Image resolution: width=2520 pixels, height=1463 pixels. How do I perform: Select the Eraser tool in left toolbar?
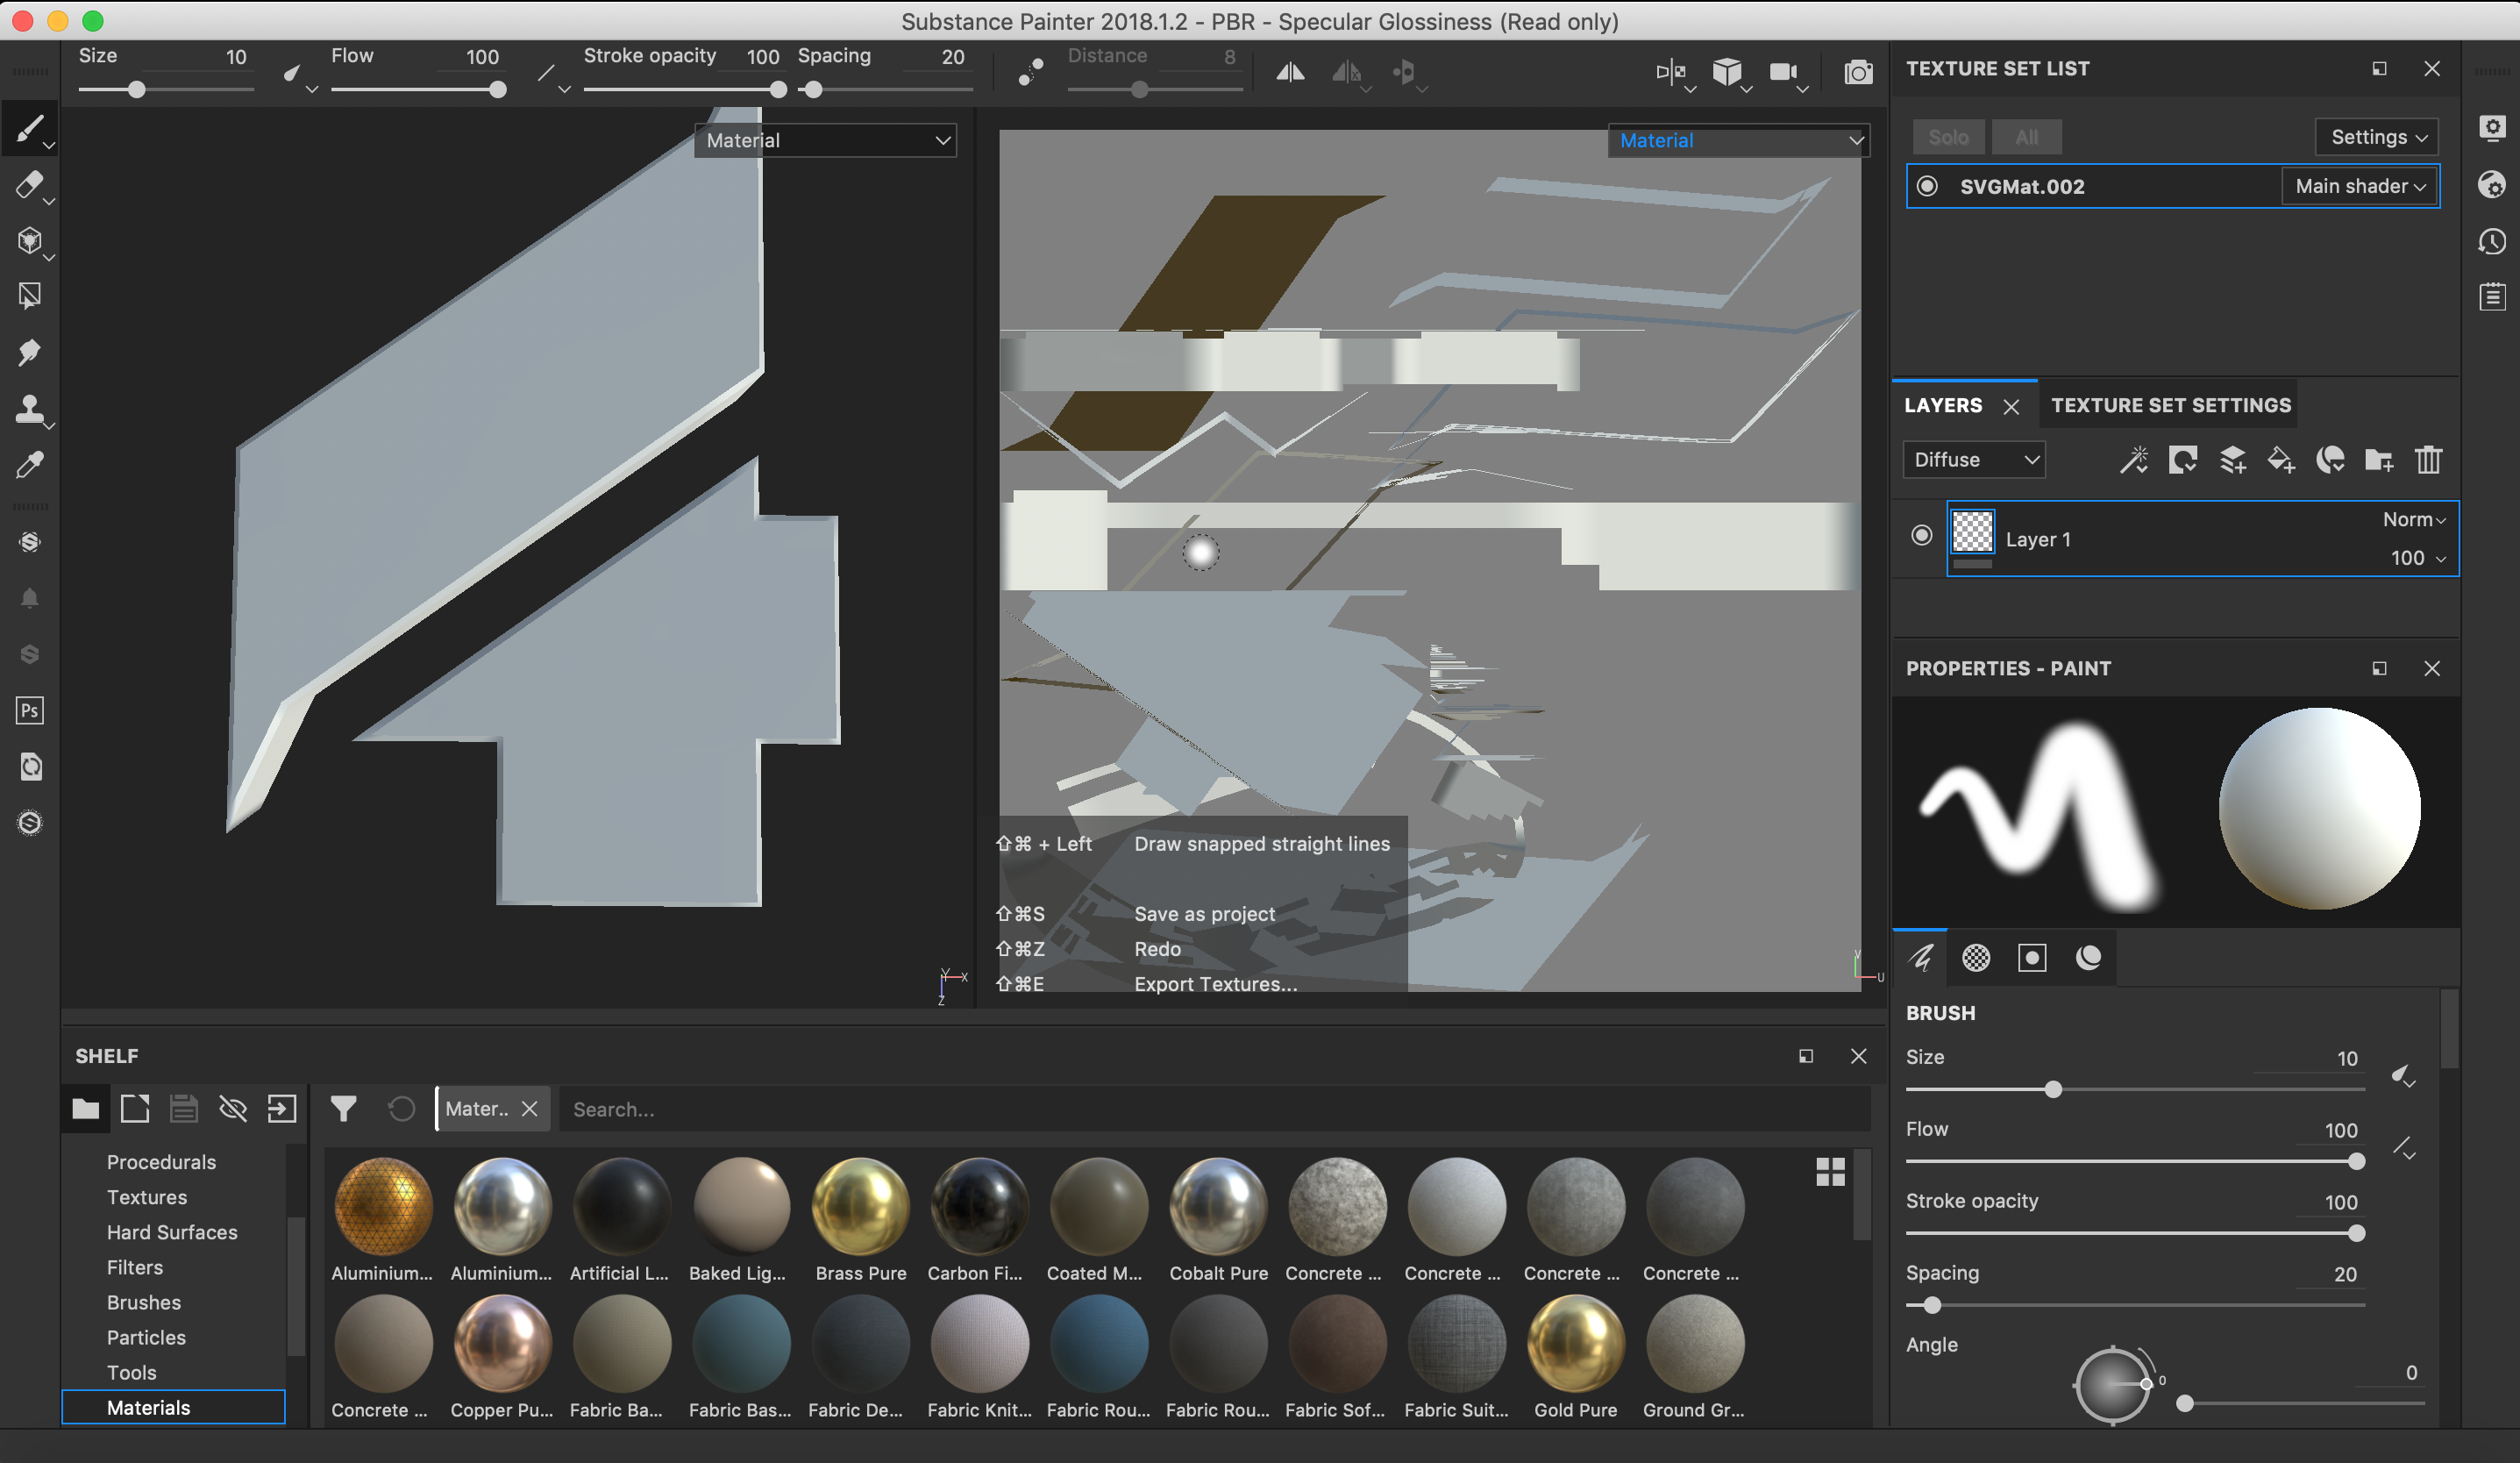click(x=29, y=185)
